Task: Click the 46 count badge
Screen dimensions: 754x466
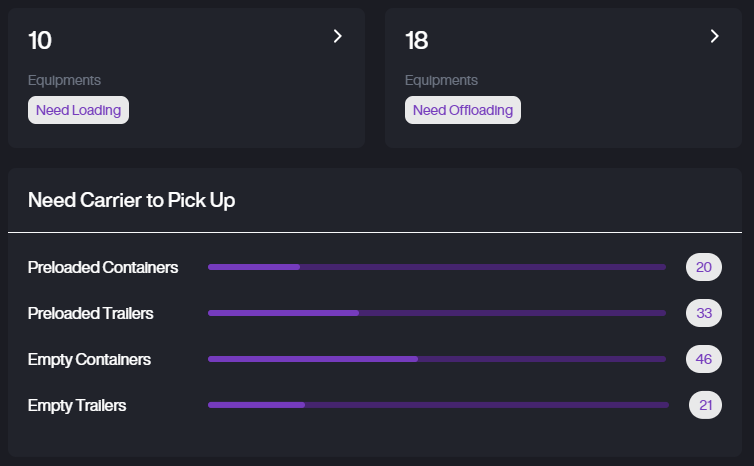Action: (703, 359)
